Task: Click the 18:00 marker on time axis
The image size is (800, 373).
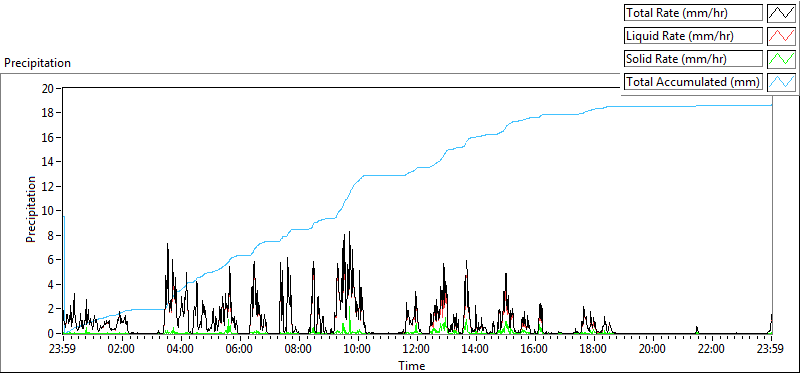Action: tap(594, 350)
